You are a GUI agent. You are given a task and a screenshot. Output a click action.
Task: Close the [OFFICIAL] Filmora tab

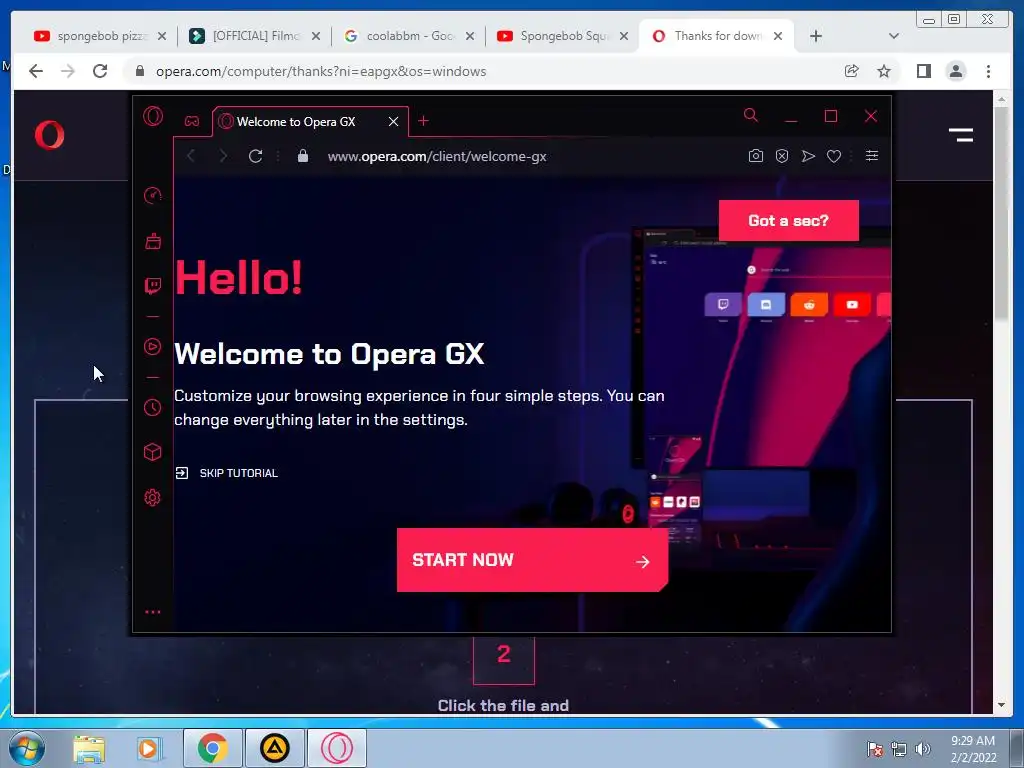point(316,36)
